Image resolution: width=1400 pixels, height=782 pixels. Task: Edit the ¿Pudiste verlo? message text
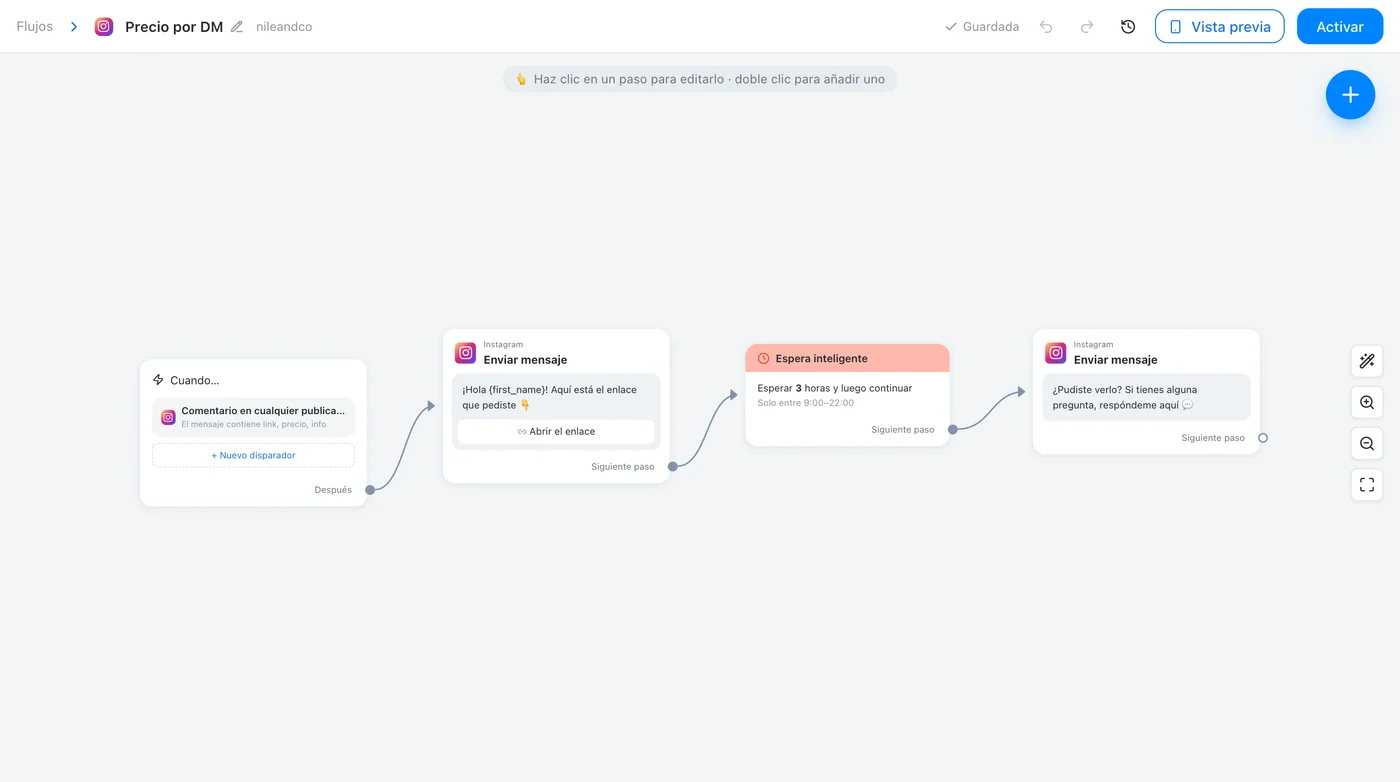(1124, 397)
